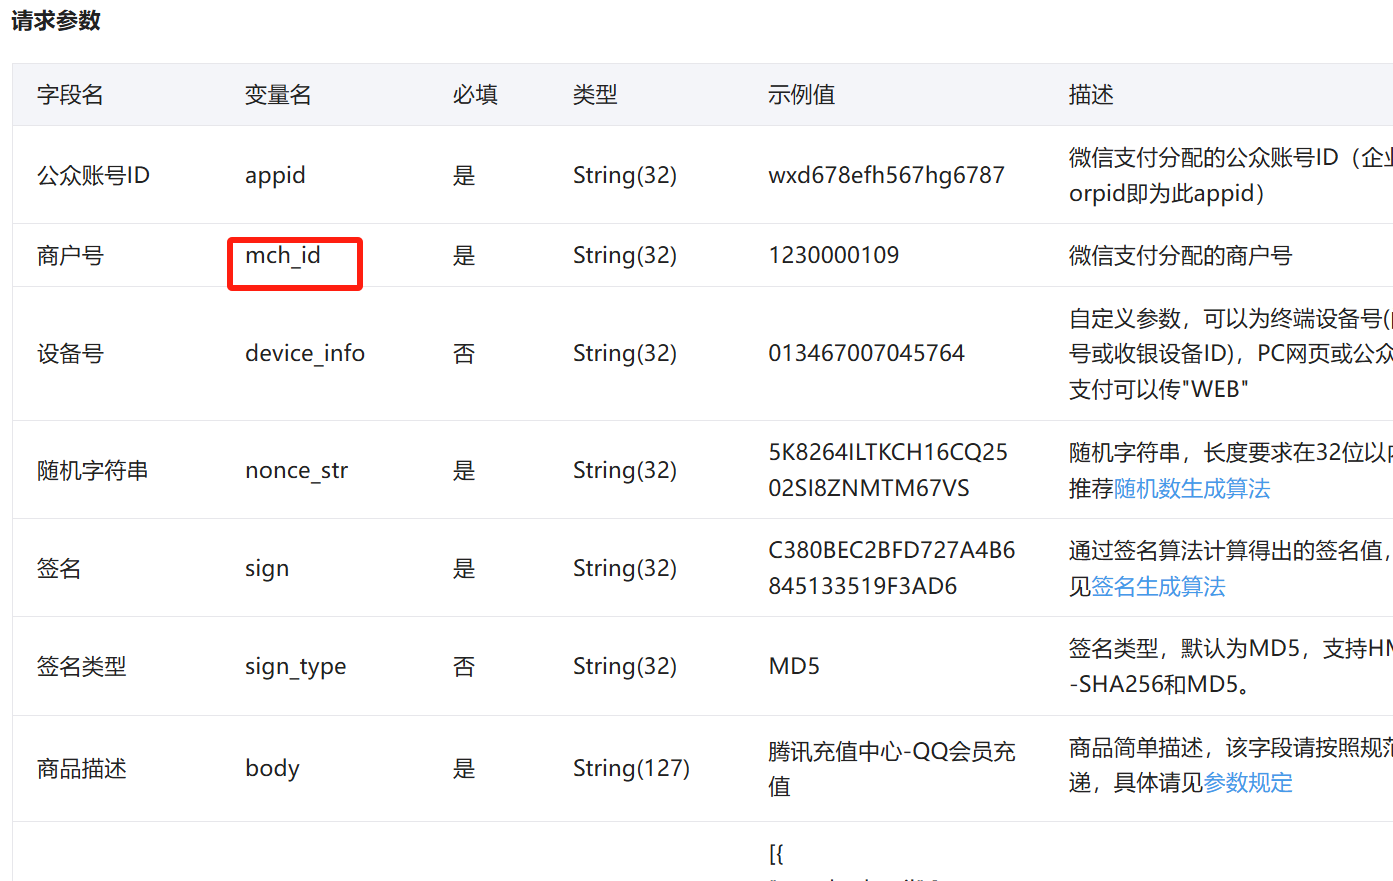The image size is (1393, 881).
Task: Click the 描述 column header
Action: (1091, 94)
